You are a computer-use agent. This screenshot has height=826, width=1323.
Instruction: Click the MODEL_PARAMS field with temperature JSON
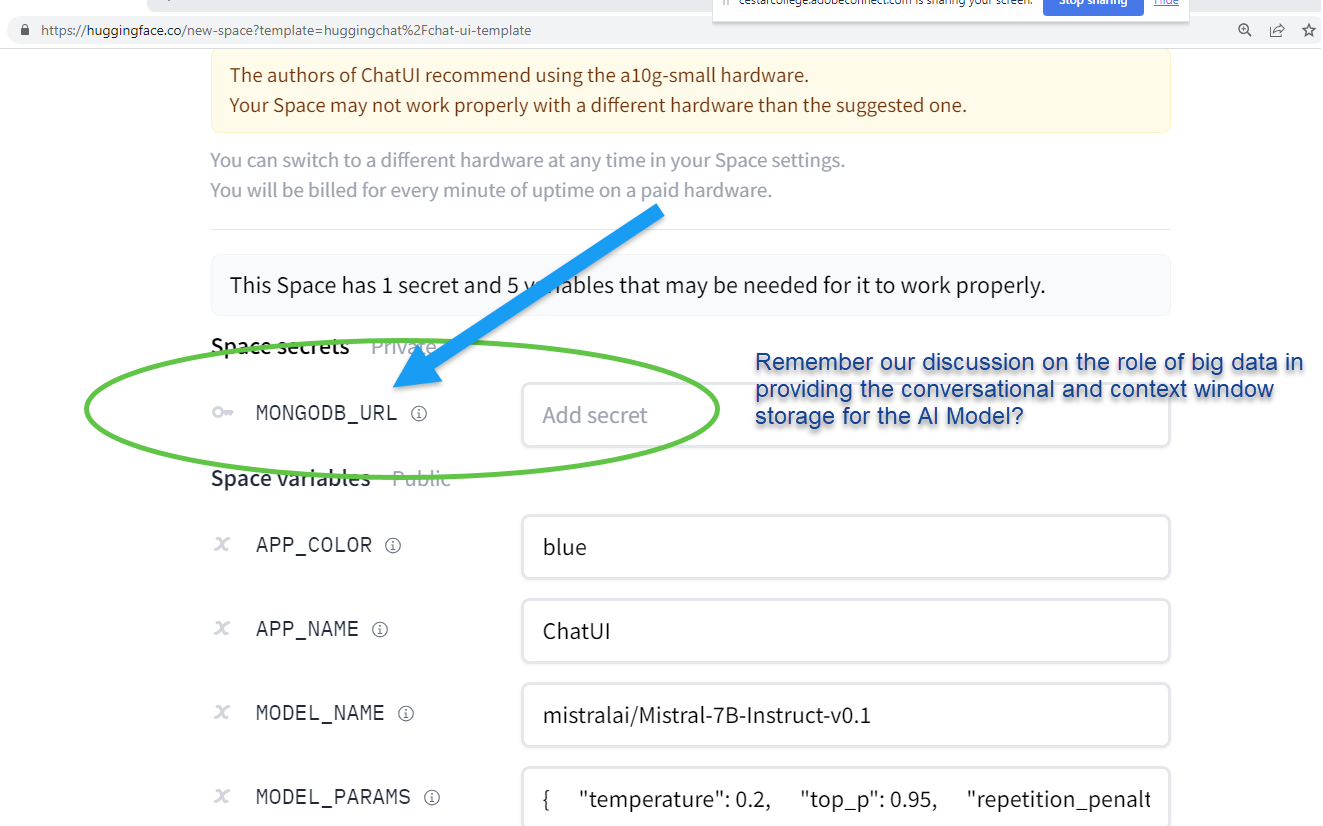845,797
